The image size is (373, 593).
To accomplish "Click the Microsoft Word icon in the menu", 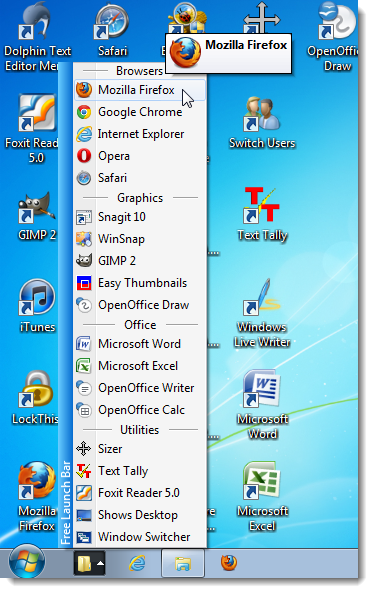I will 84,344.
